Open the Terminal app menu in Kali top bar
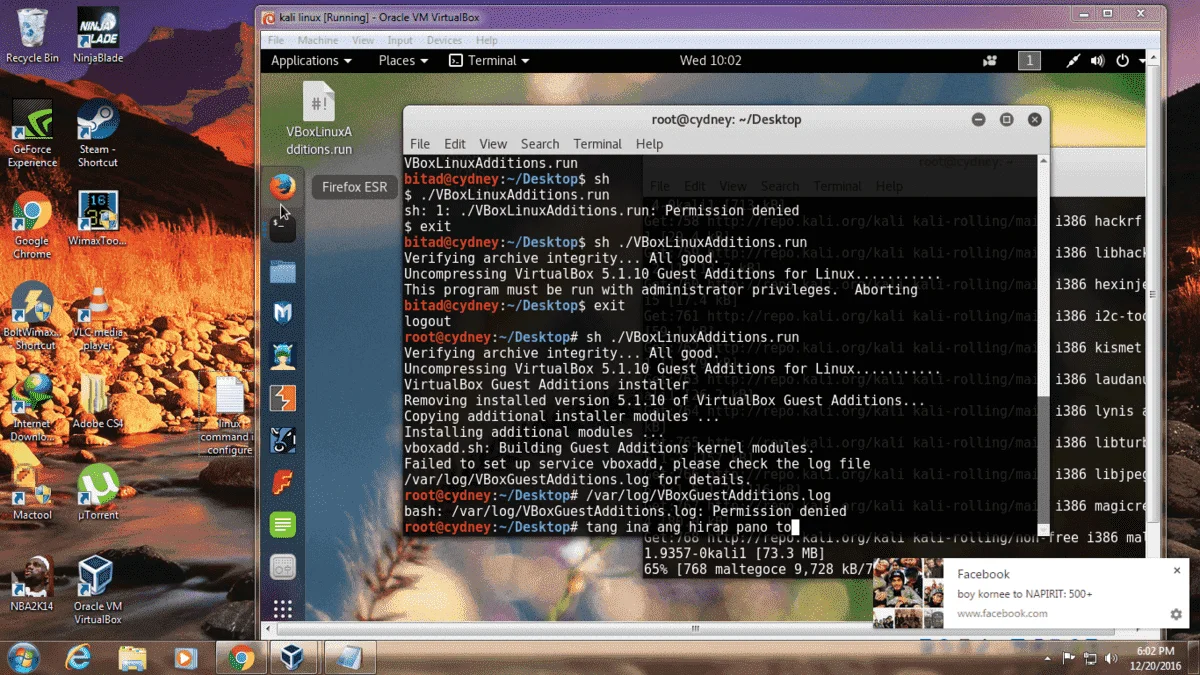This screenshot has height=675, width=1200. click(x=489, y=61)
